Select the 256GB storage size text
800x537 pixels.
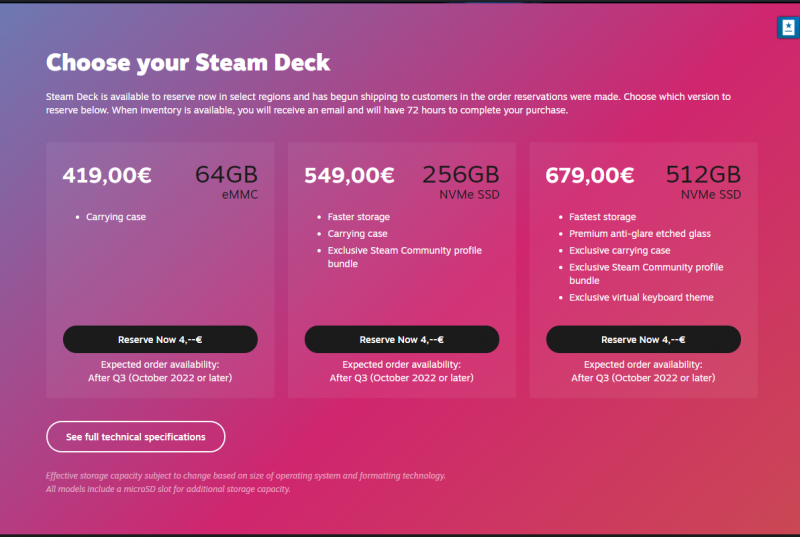[461, 175]
